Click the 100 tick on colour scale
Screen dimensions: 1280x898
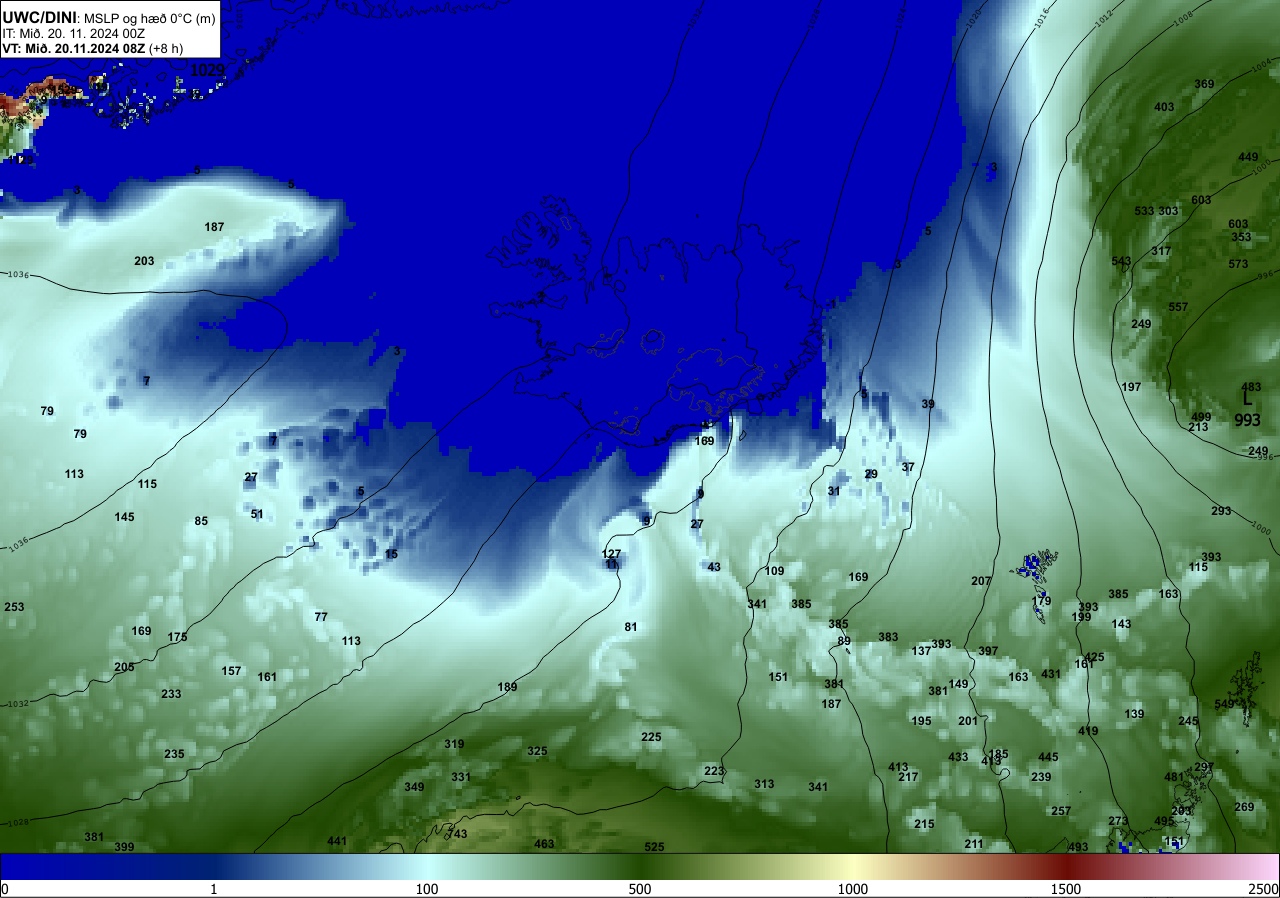tap(427, 889)
